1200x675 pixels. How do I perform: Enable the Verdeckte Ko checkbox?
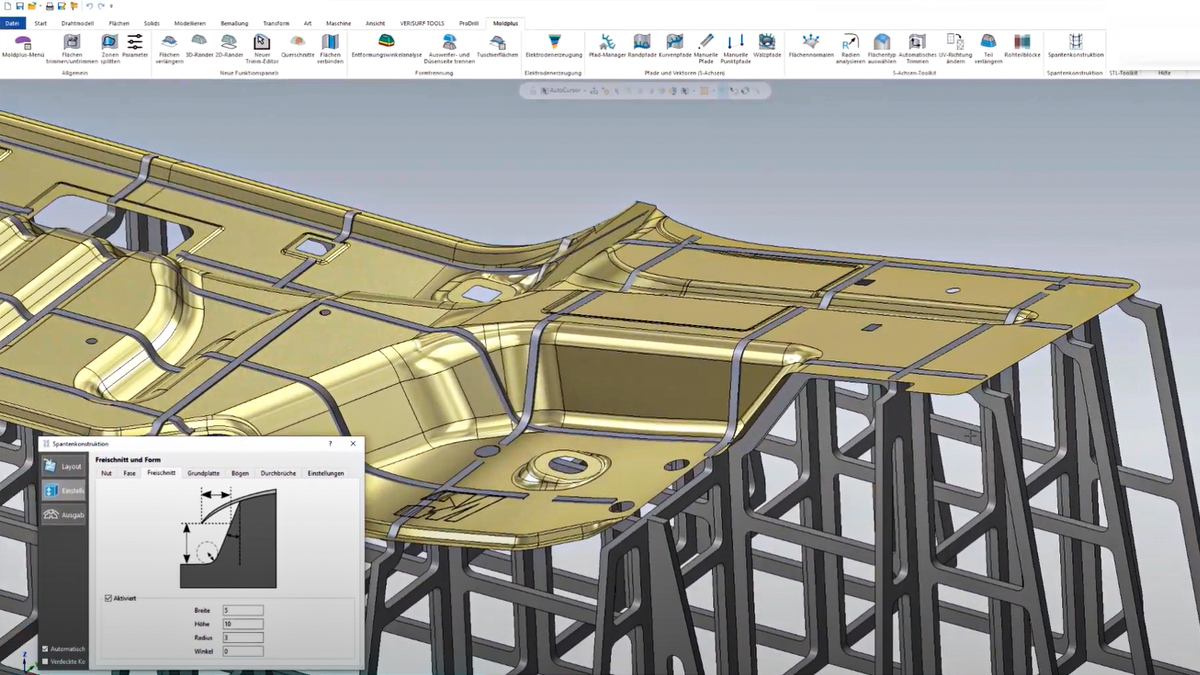click(44, 662)
